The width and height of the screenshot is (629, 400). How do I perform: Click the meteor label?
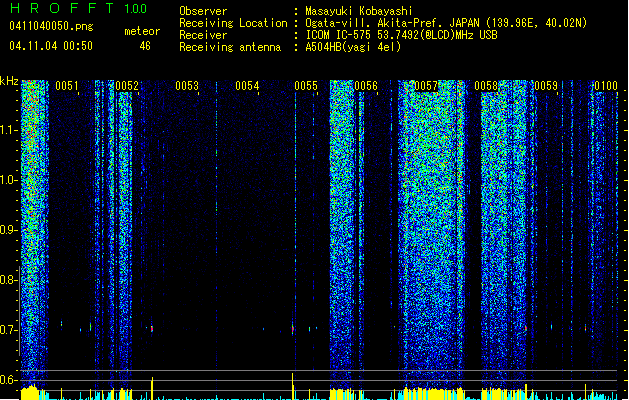142,31
